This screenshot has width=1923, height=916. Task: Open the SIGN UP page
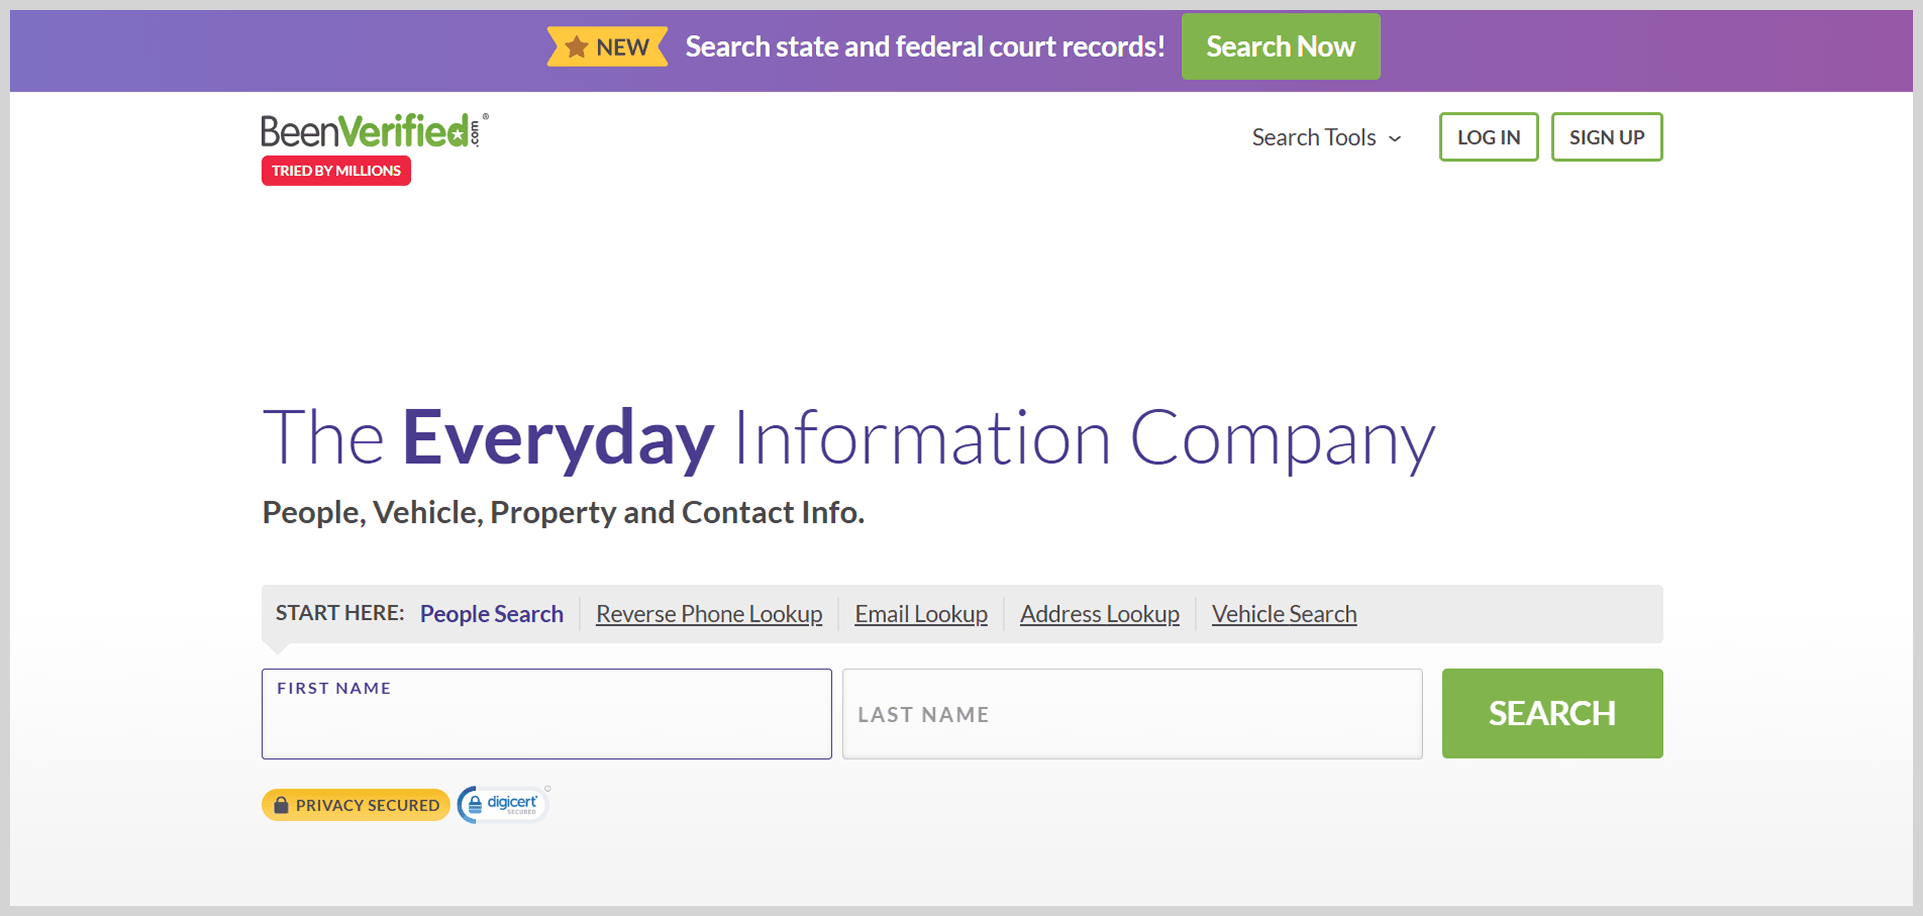tap(1606, 137)
